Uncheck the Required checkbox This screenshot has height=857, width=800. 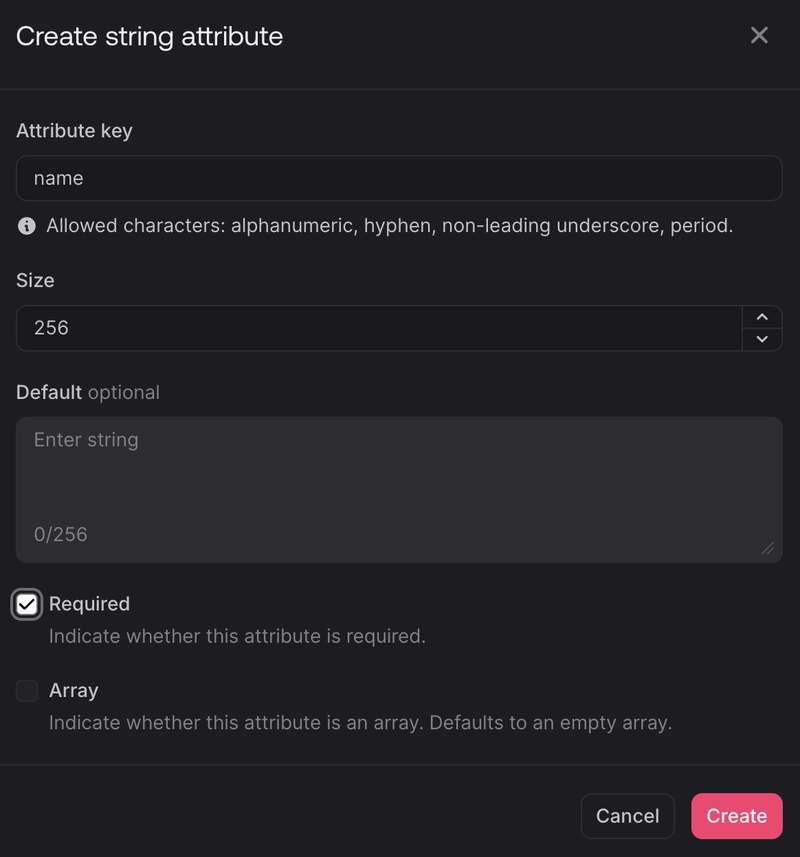[x=27, y=604]
